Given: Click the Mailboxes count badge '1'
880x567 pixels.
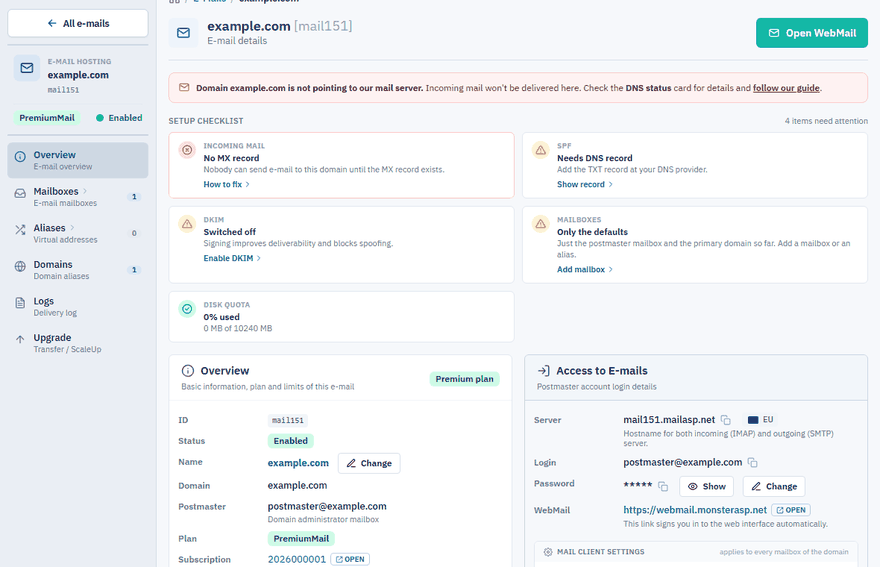Looking at the screenshot, I should click(134, 197).
